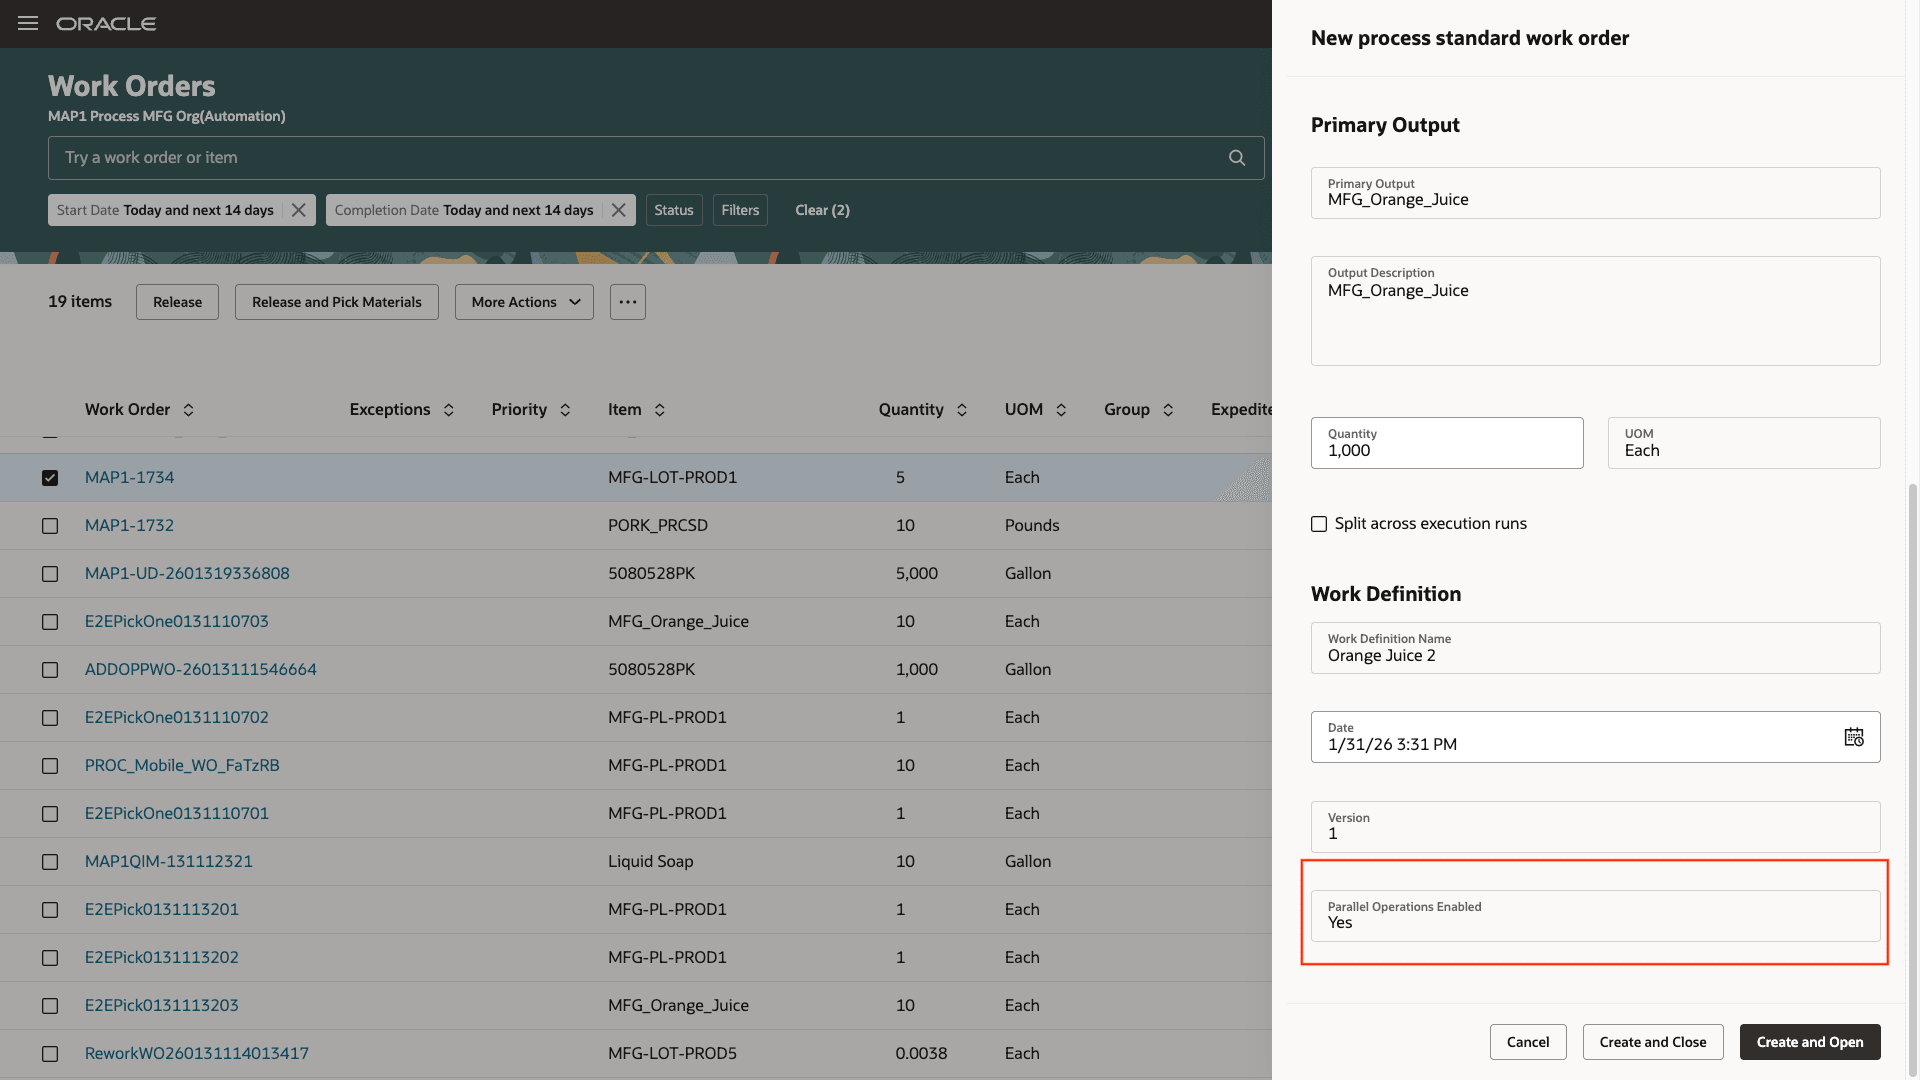This screenshot has height=1080, width=1920.
Task: Open the Status filter dropdown
Action: coord(674,209)
